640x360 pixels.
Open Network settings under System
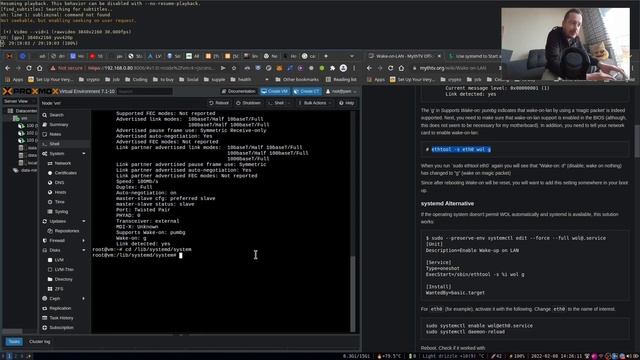click(62, 163)
